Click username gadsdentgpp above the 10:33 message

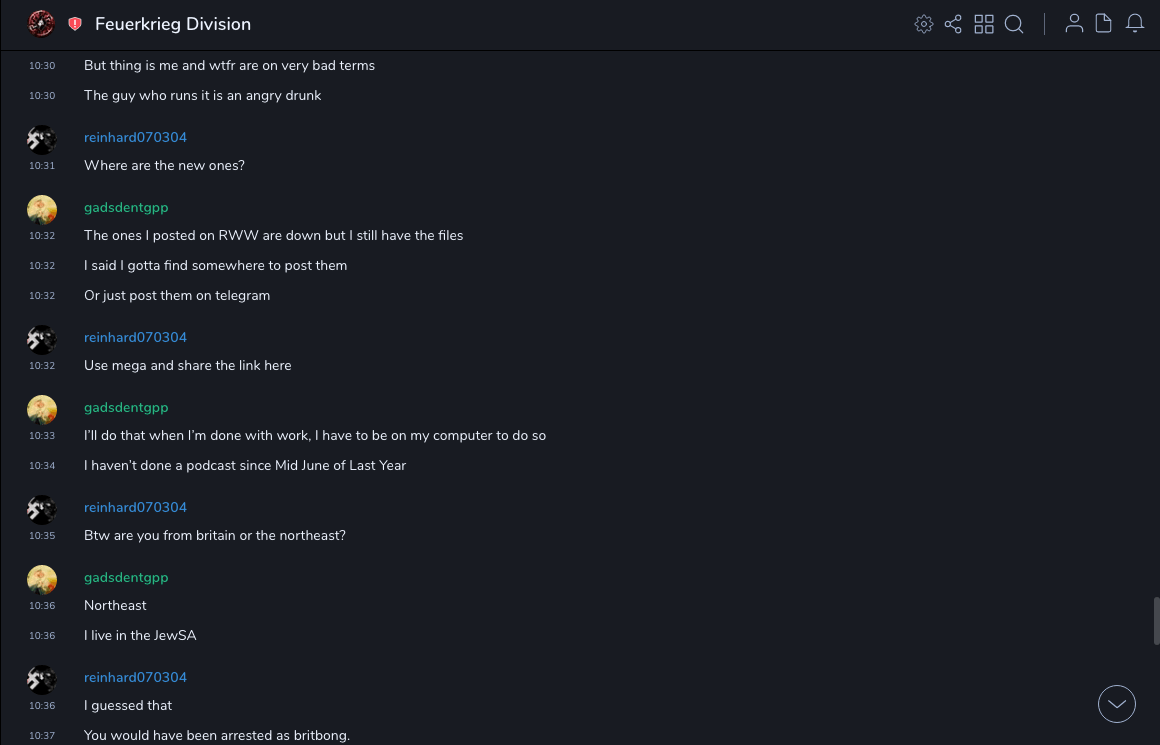(x=126, y=407)
